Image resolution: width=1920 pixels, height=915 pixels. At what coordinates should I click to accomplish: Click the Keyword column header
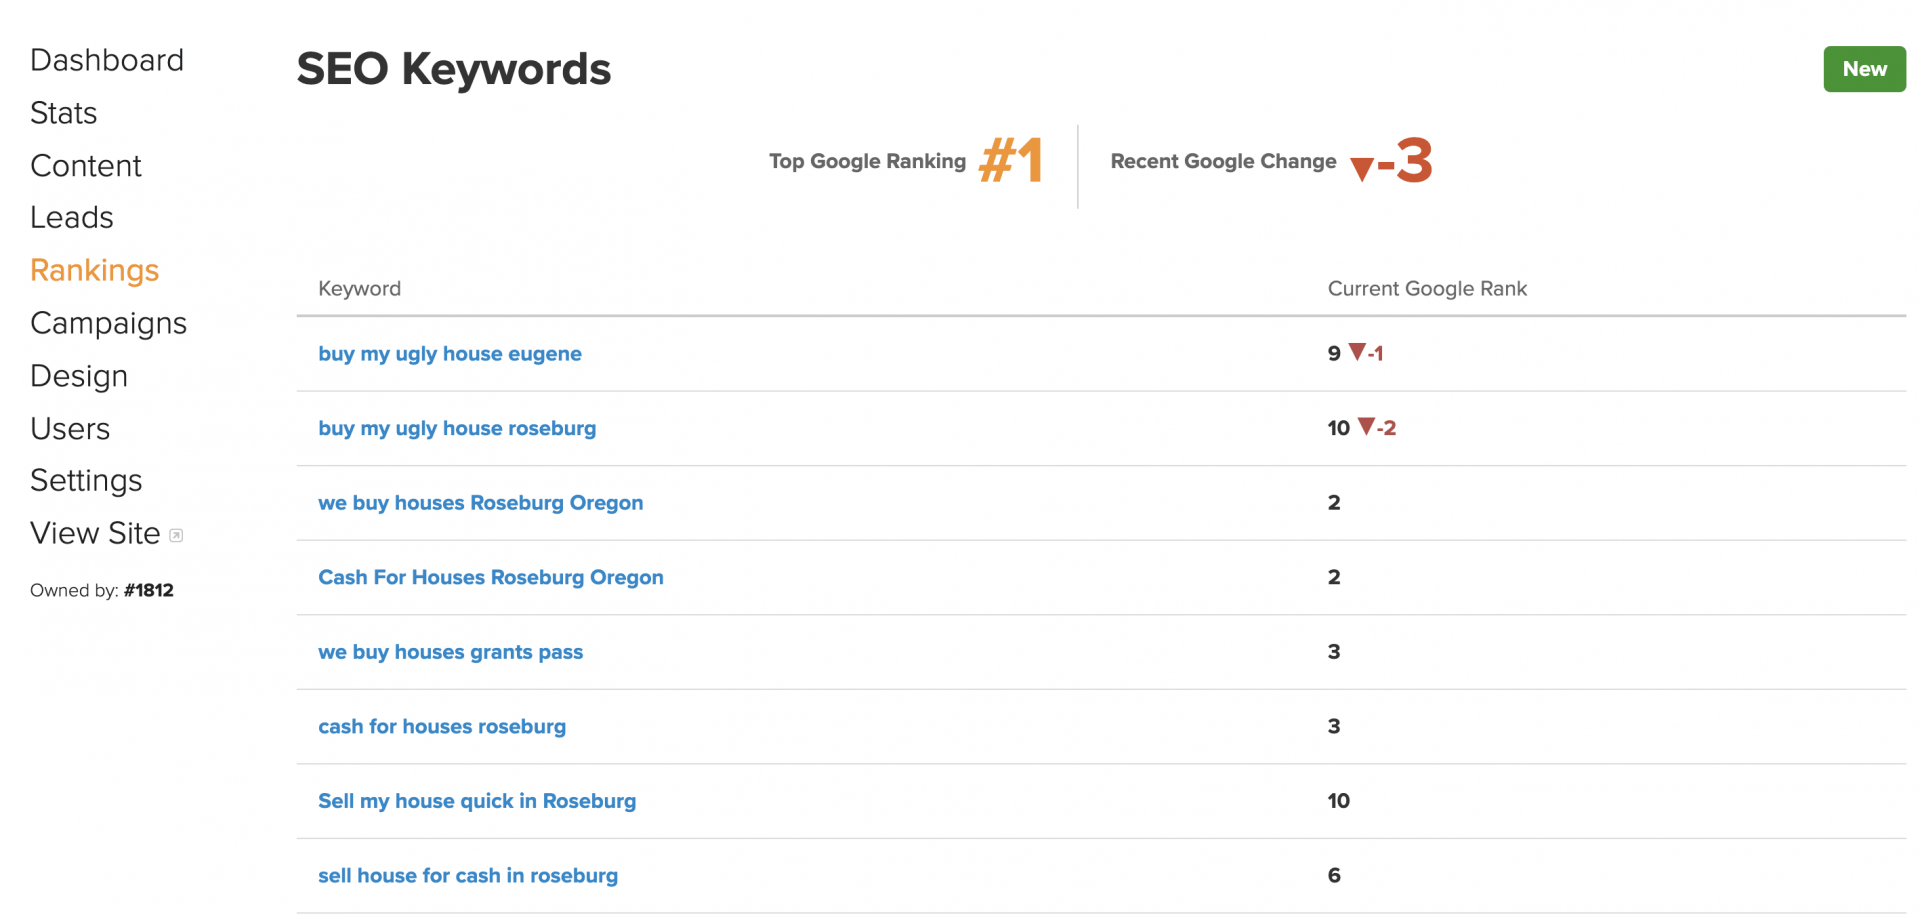click(x=359, y=288)
